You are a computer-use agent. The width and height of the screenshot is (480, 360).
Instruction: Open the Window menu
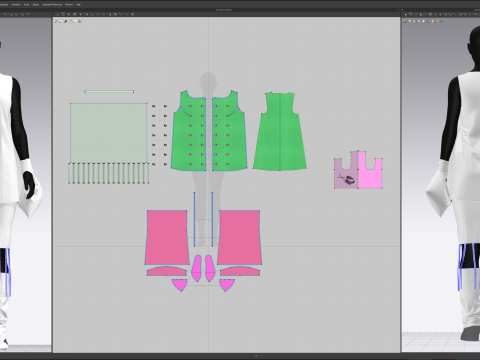(x=69, y=5)
